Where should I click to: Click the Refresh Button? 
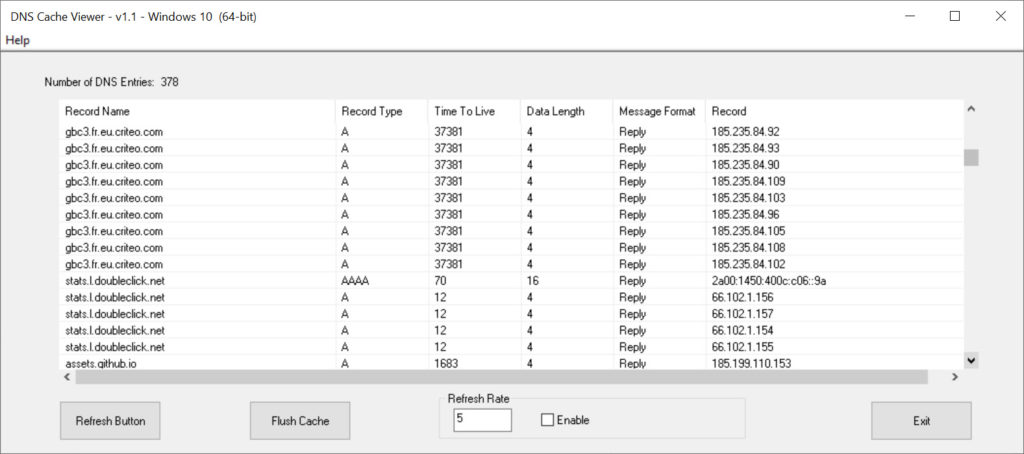point(110,421)
